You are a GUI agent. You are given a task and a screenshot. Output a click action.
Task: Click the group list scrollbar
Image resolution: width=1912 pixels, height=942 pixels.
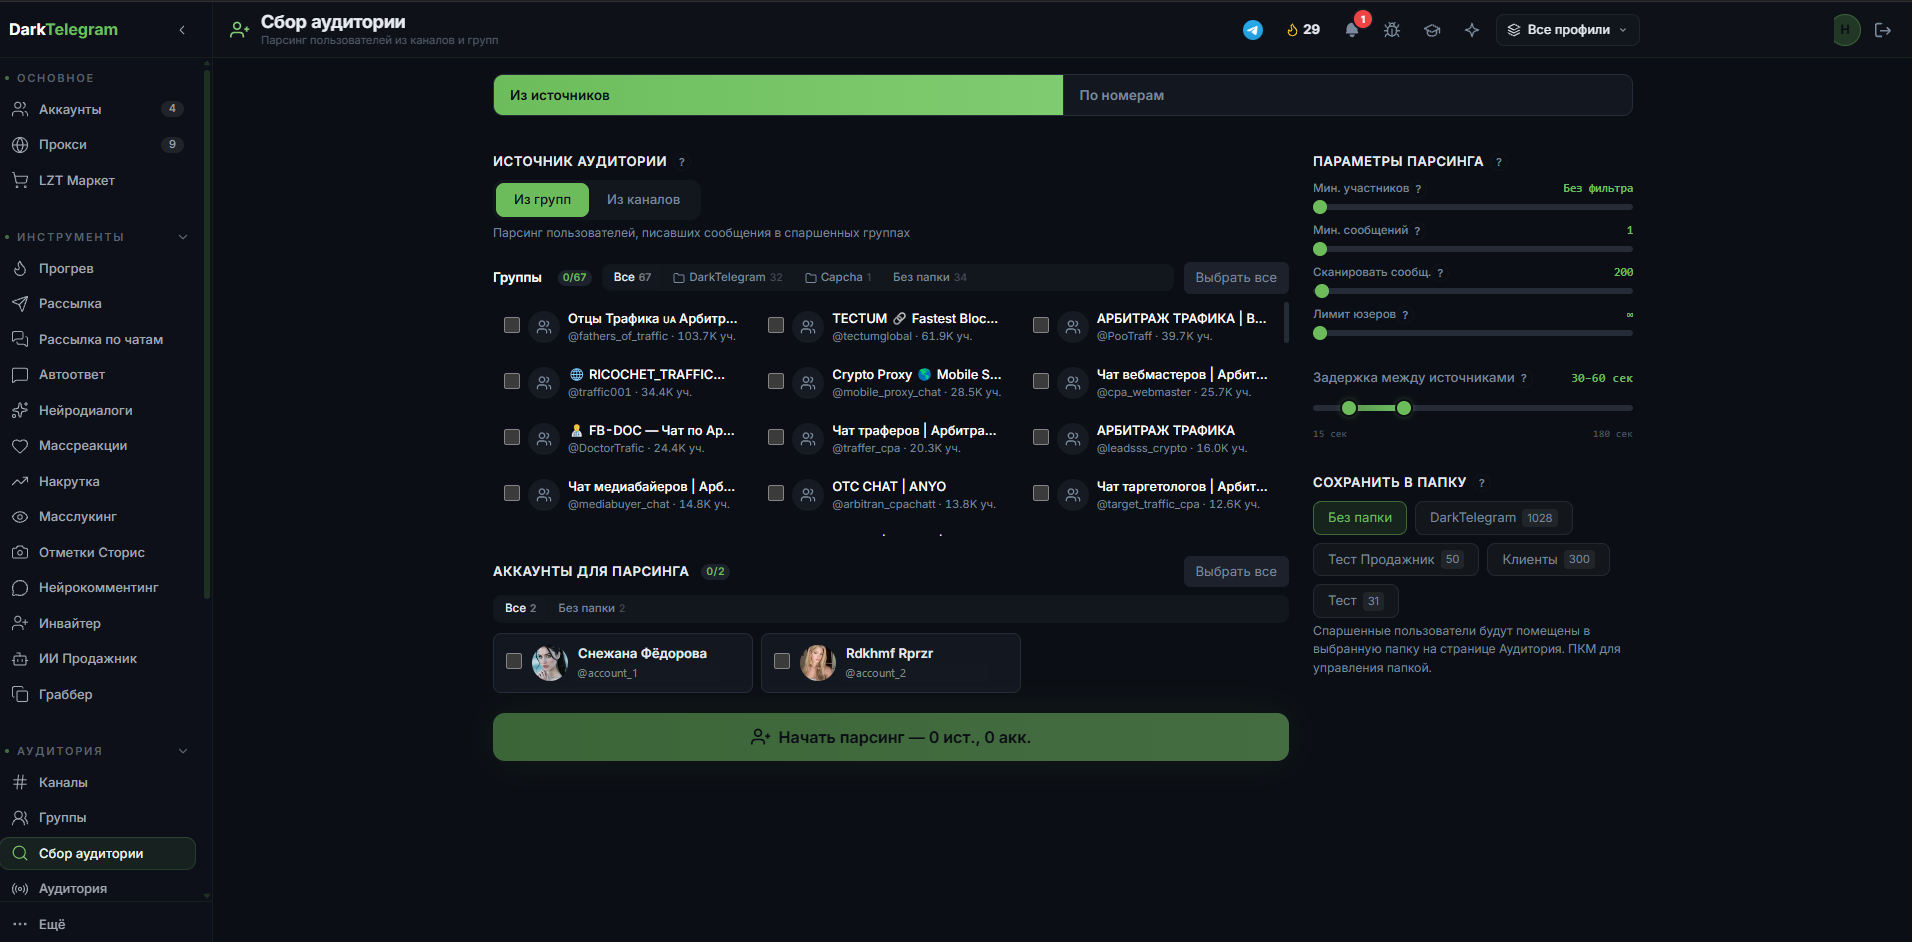click(x=1286, y=322)
